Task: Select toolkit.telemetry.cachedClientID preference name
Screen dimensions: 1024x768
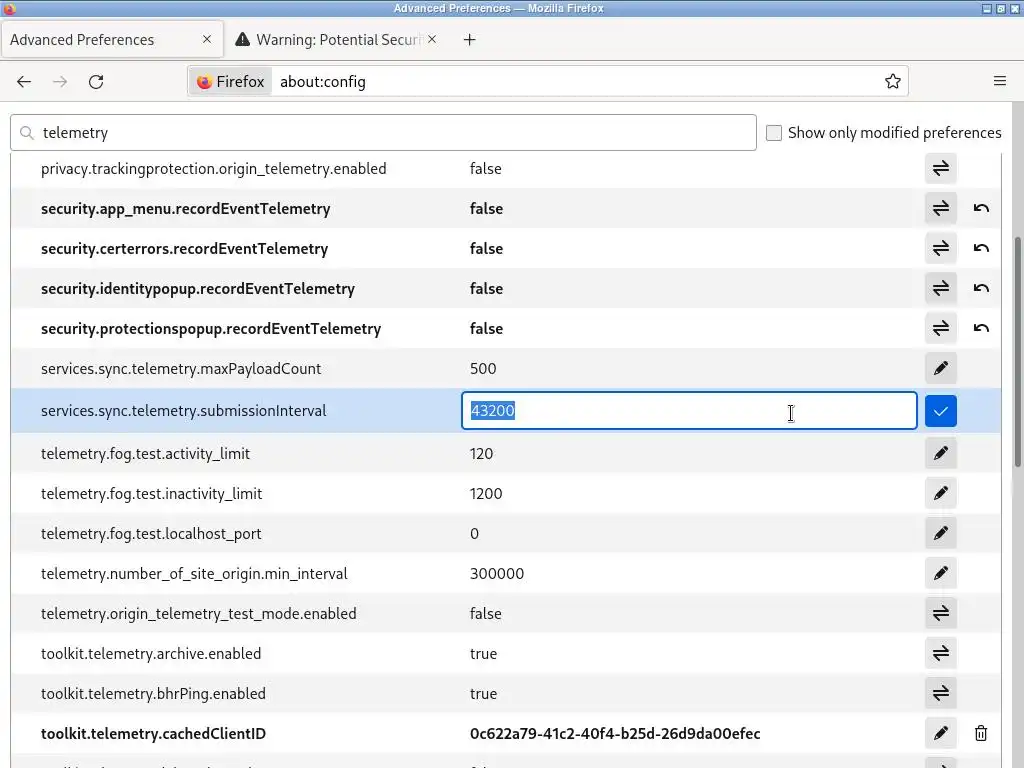Action: 153,733
